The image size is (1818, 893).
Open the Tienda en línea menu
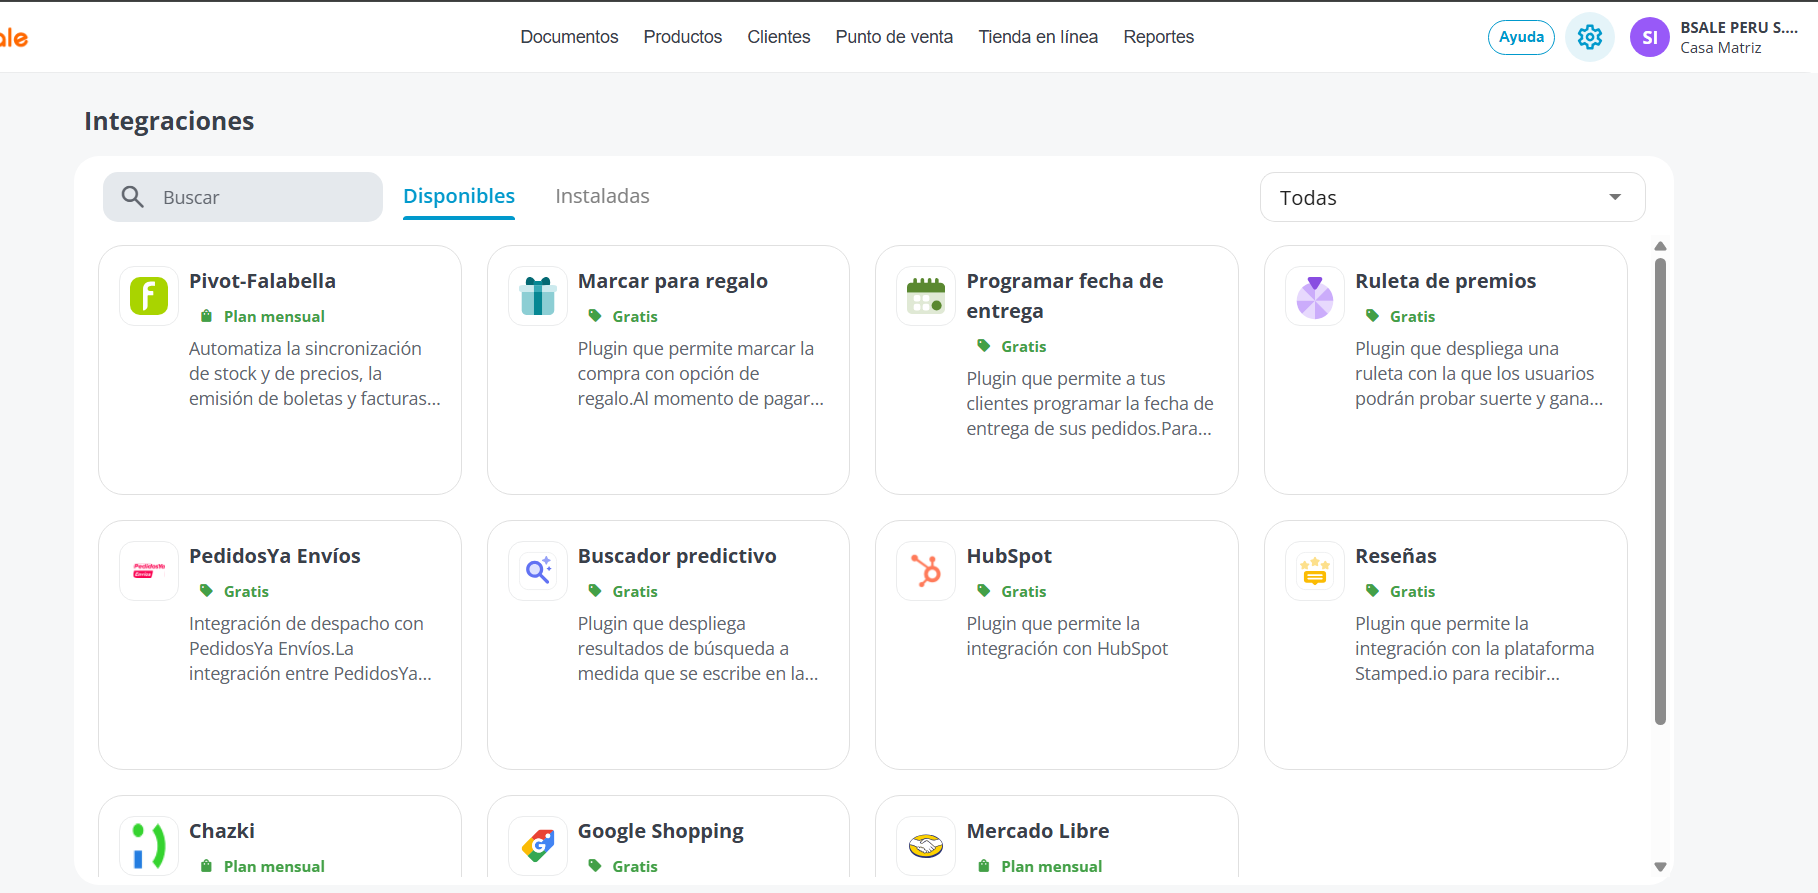(x=1038, y=37)
